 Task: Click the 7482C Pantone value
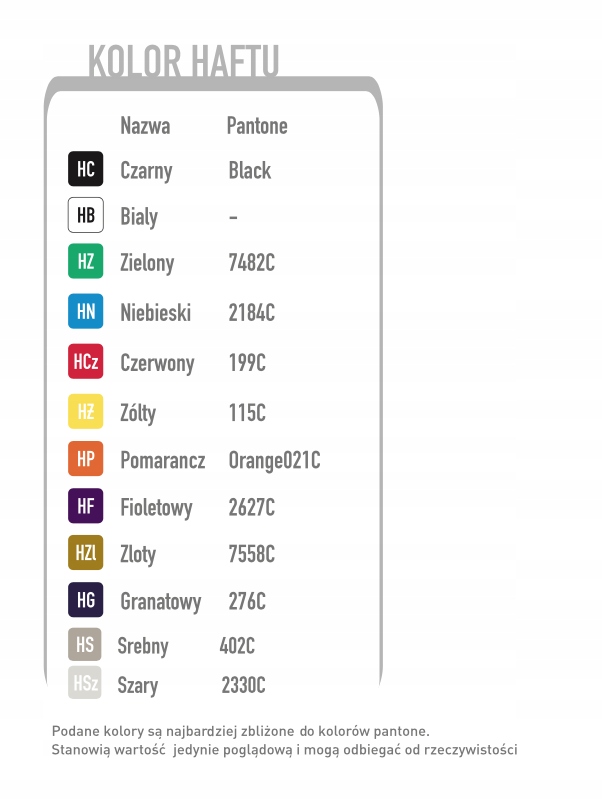click(251, 263)
